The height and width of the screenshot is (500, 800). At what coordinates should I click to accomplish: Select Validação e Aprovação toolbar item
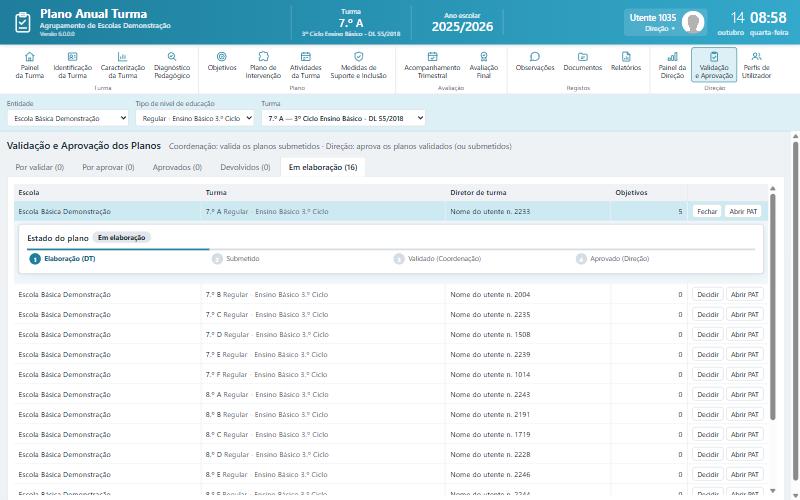(714, 65)
